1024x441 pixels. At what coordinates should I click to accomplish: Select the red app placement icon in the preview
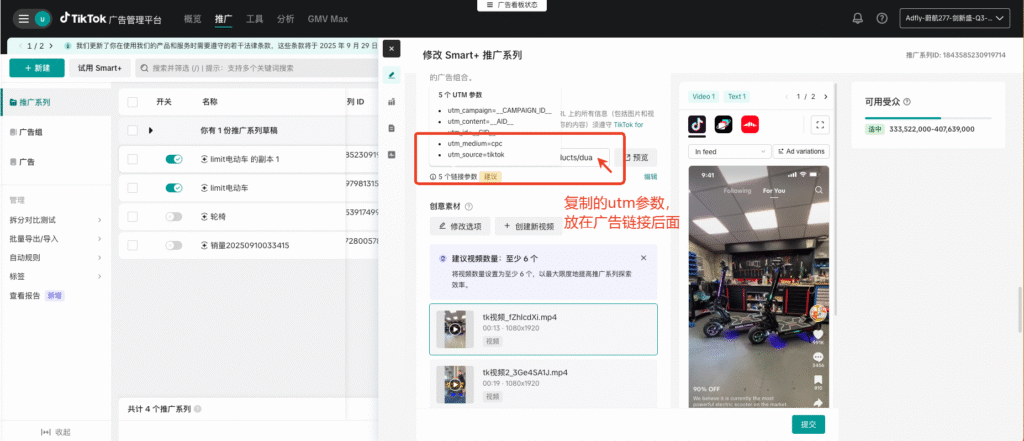click(750, 124)
